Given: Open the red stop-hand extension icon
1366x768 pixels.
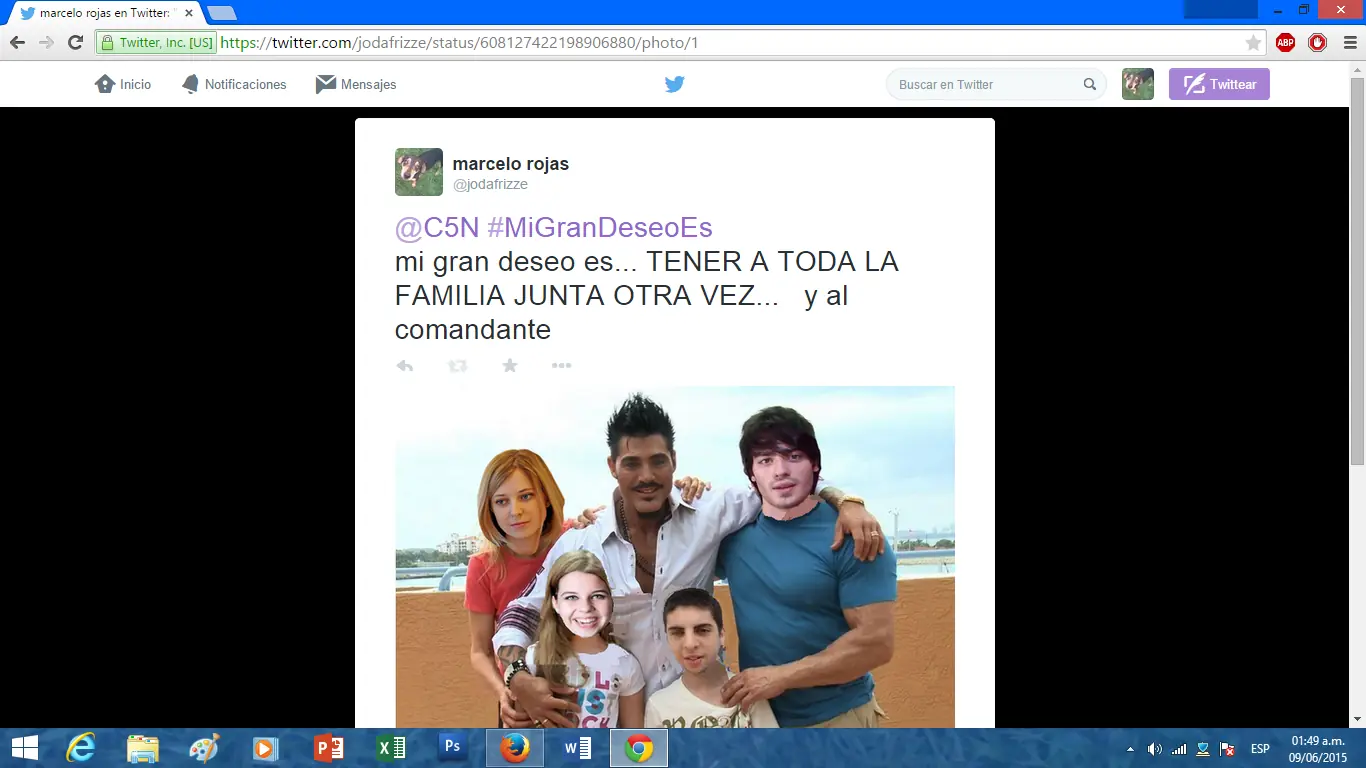Looking at the screenshot, I should 1318,43.
